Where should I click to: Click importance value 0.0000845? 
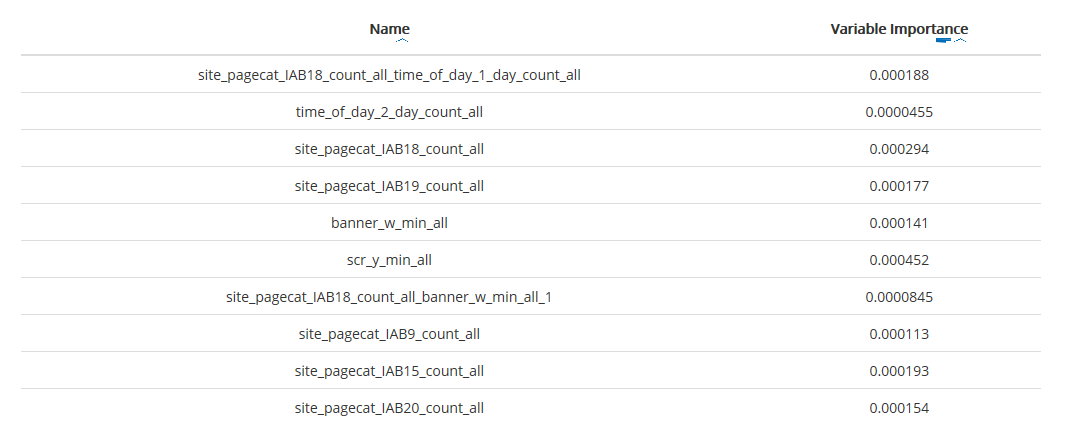point(899,297)
